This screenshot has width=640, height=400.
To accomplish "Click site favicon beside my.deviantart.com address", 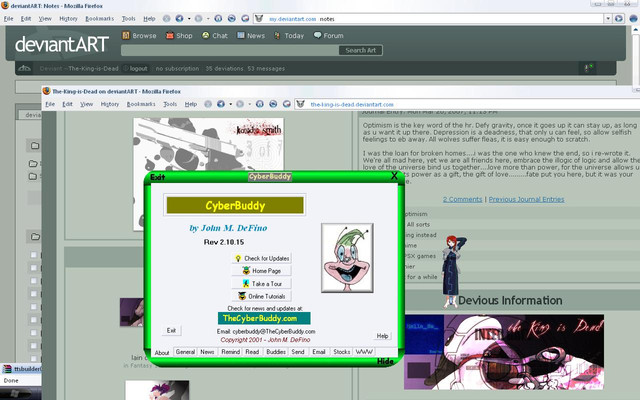I will click(259, 19).
